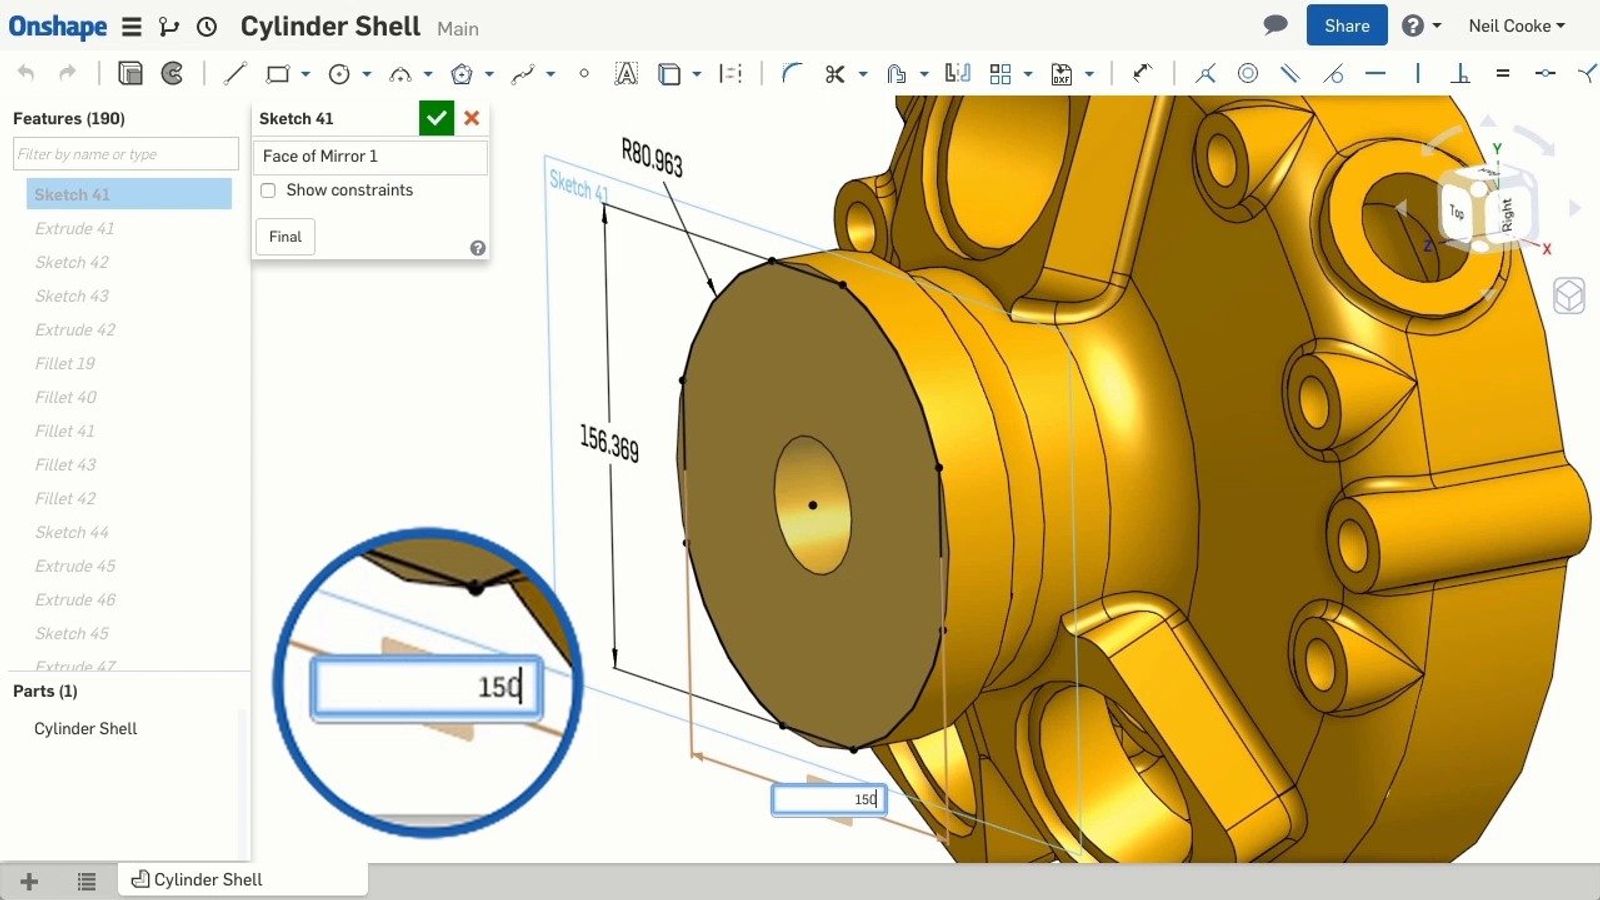
Task: Activate the Sketch fillet tool
Action: (x=791, y=74)
